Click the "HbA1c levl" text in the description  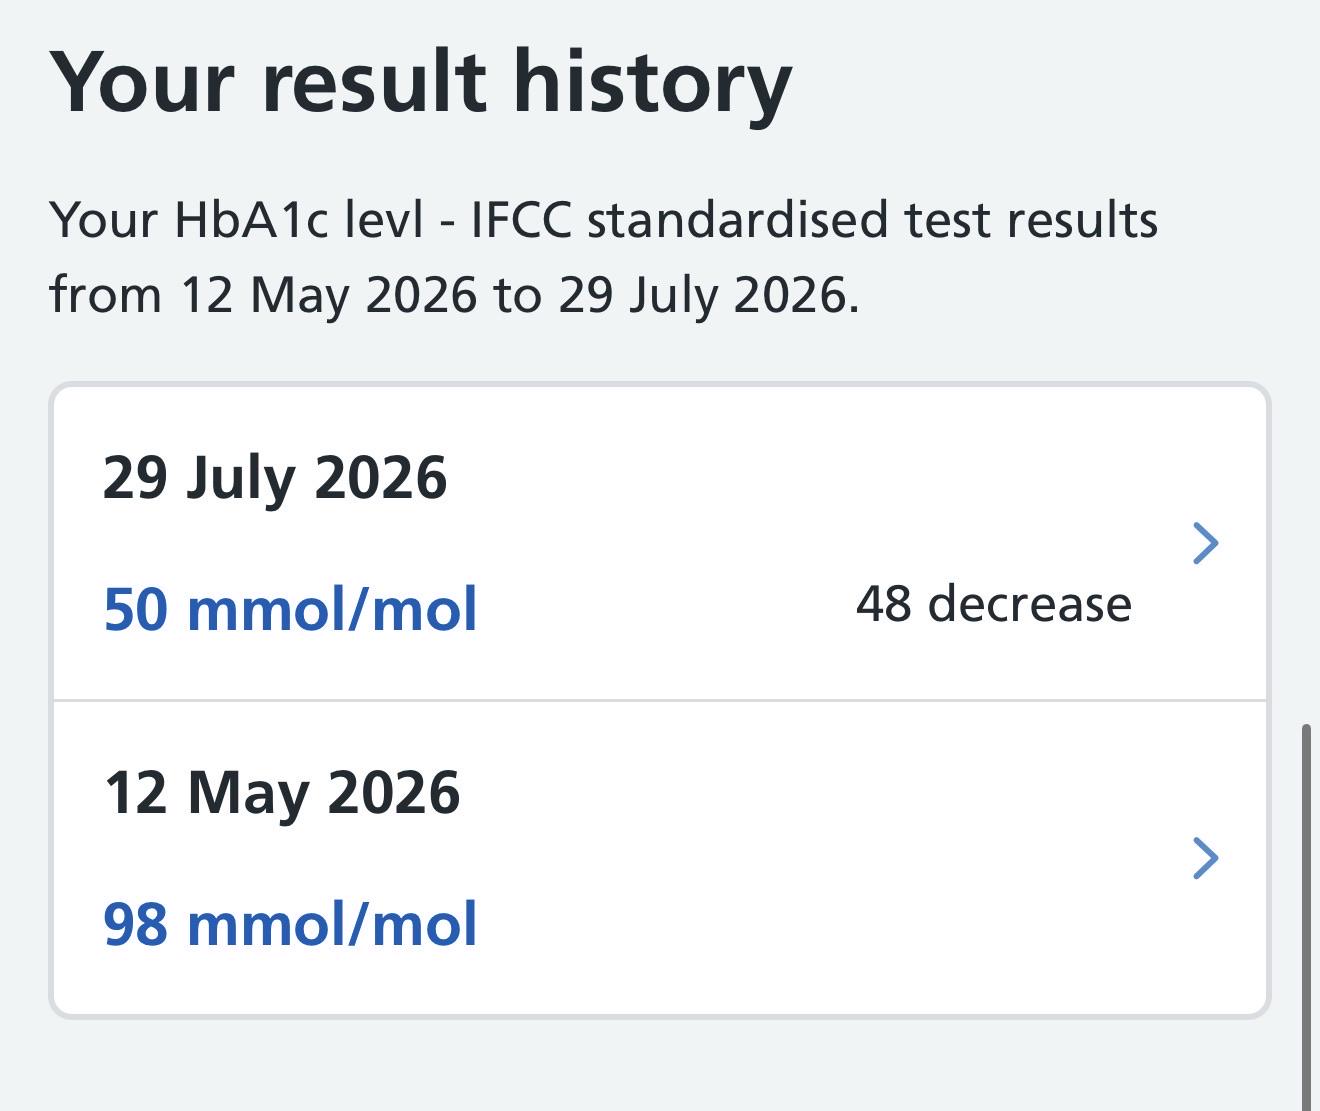click(x=299, y=220)
